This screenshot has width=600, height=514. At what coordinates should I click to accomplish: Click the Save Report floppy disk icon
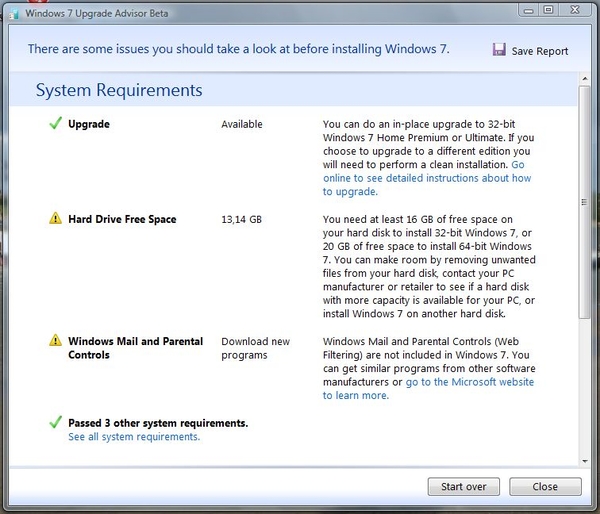499,50
